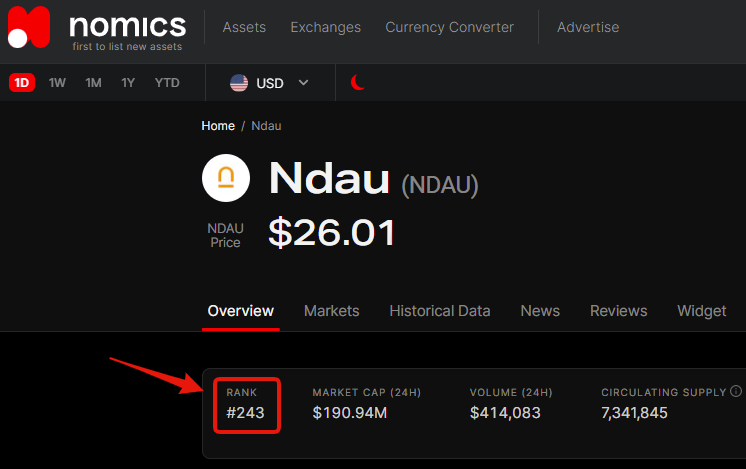Go to the Exchanges page
The width and height of the screenshot is (746, 469).
pos(325,27)
